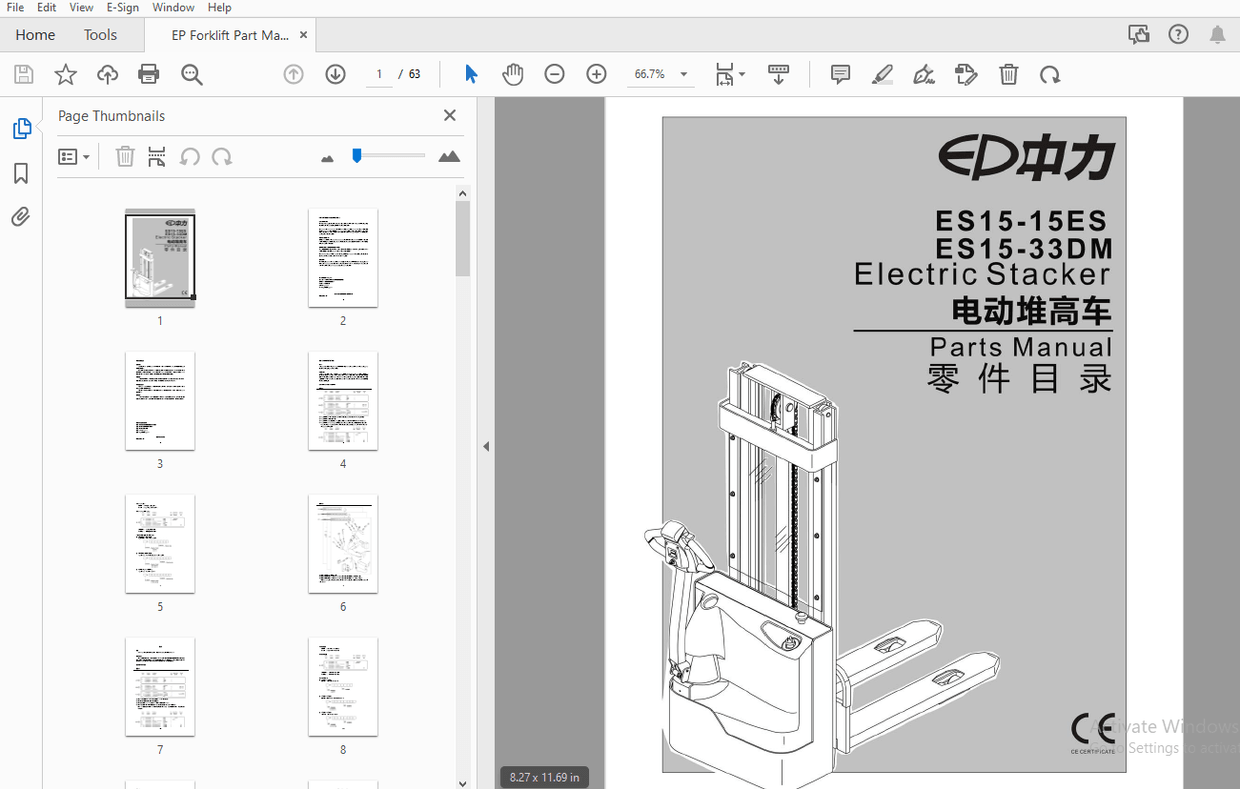Select the page 5 thumbnail
The image size is (1240, 789).
pos(160,543)
